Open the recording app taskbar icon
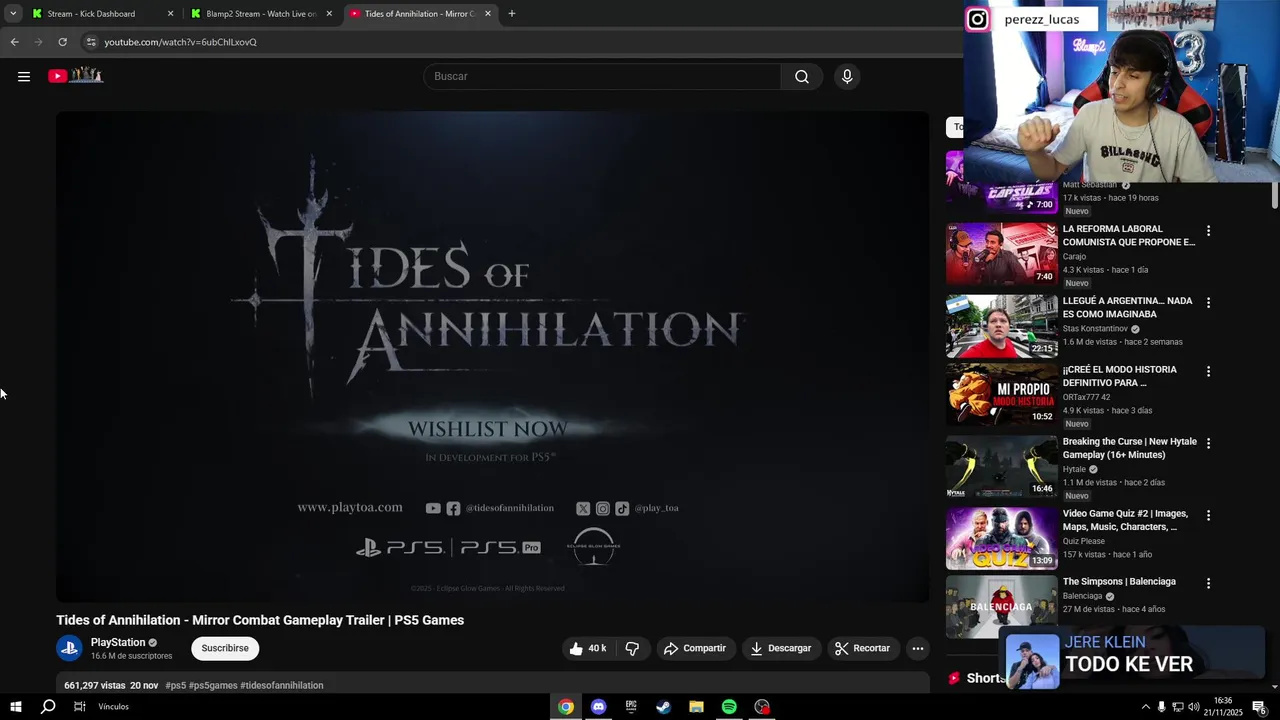This screenshot has width=1280, height=720. (762, 707)
